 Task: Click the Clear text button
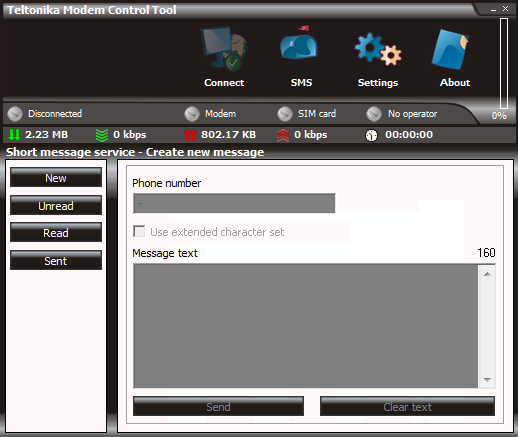point(407,406)
